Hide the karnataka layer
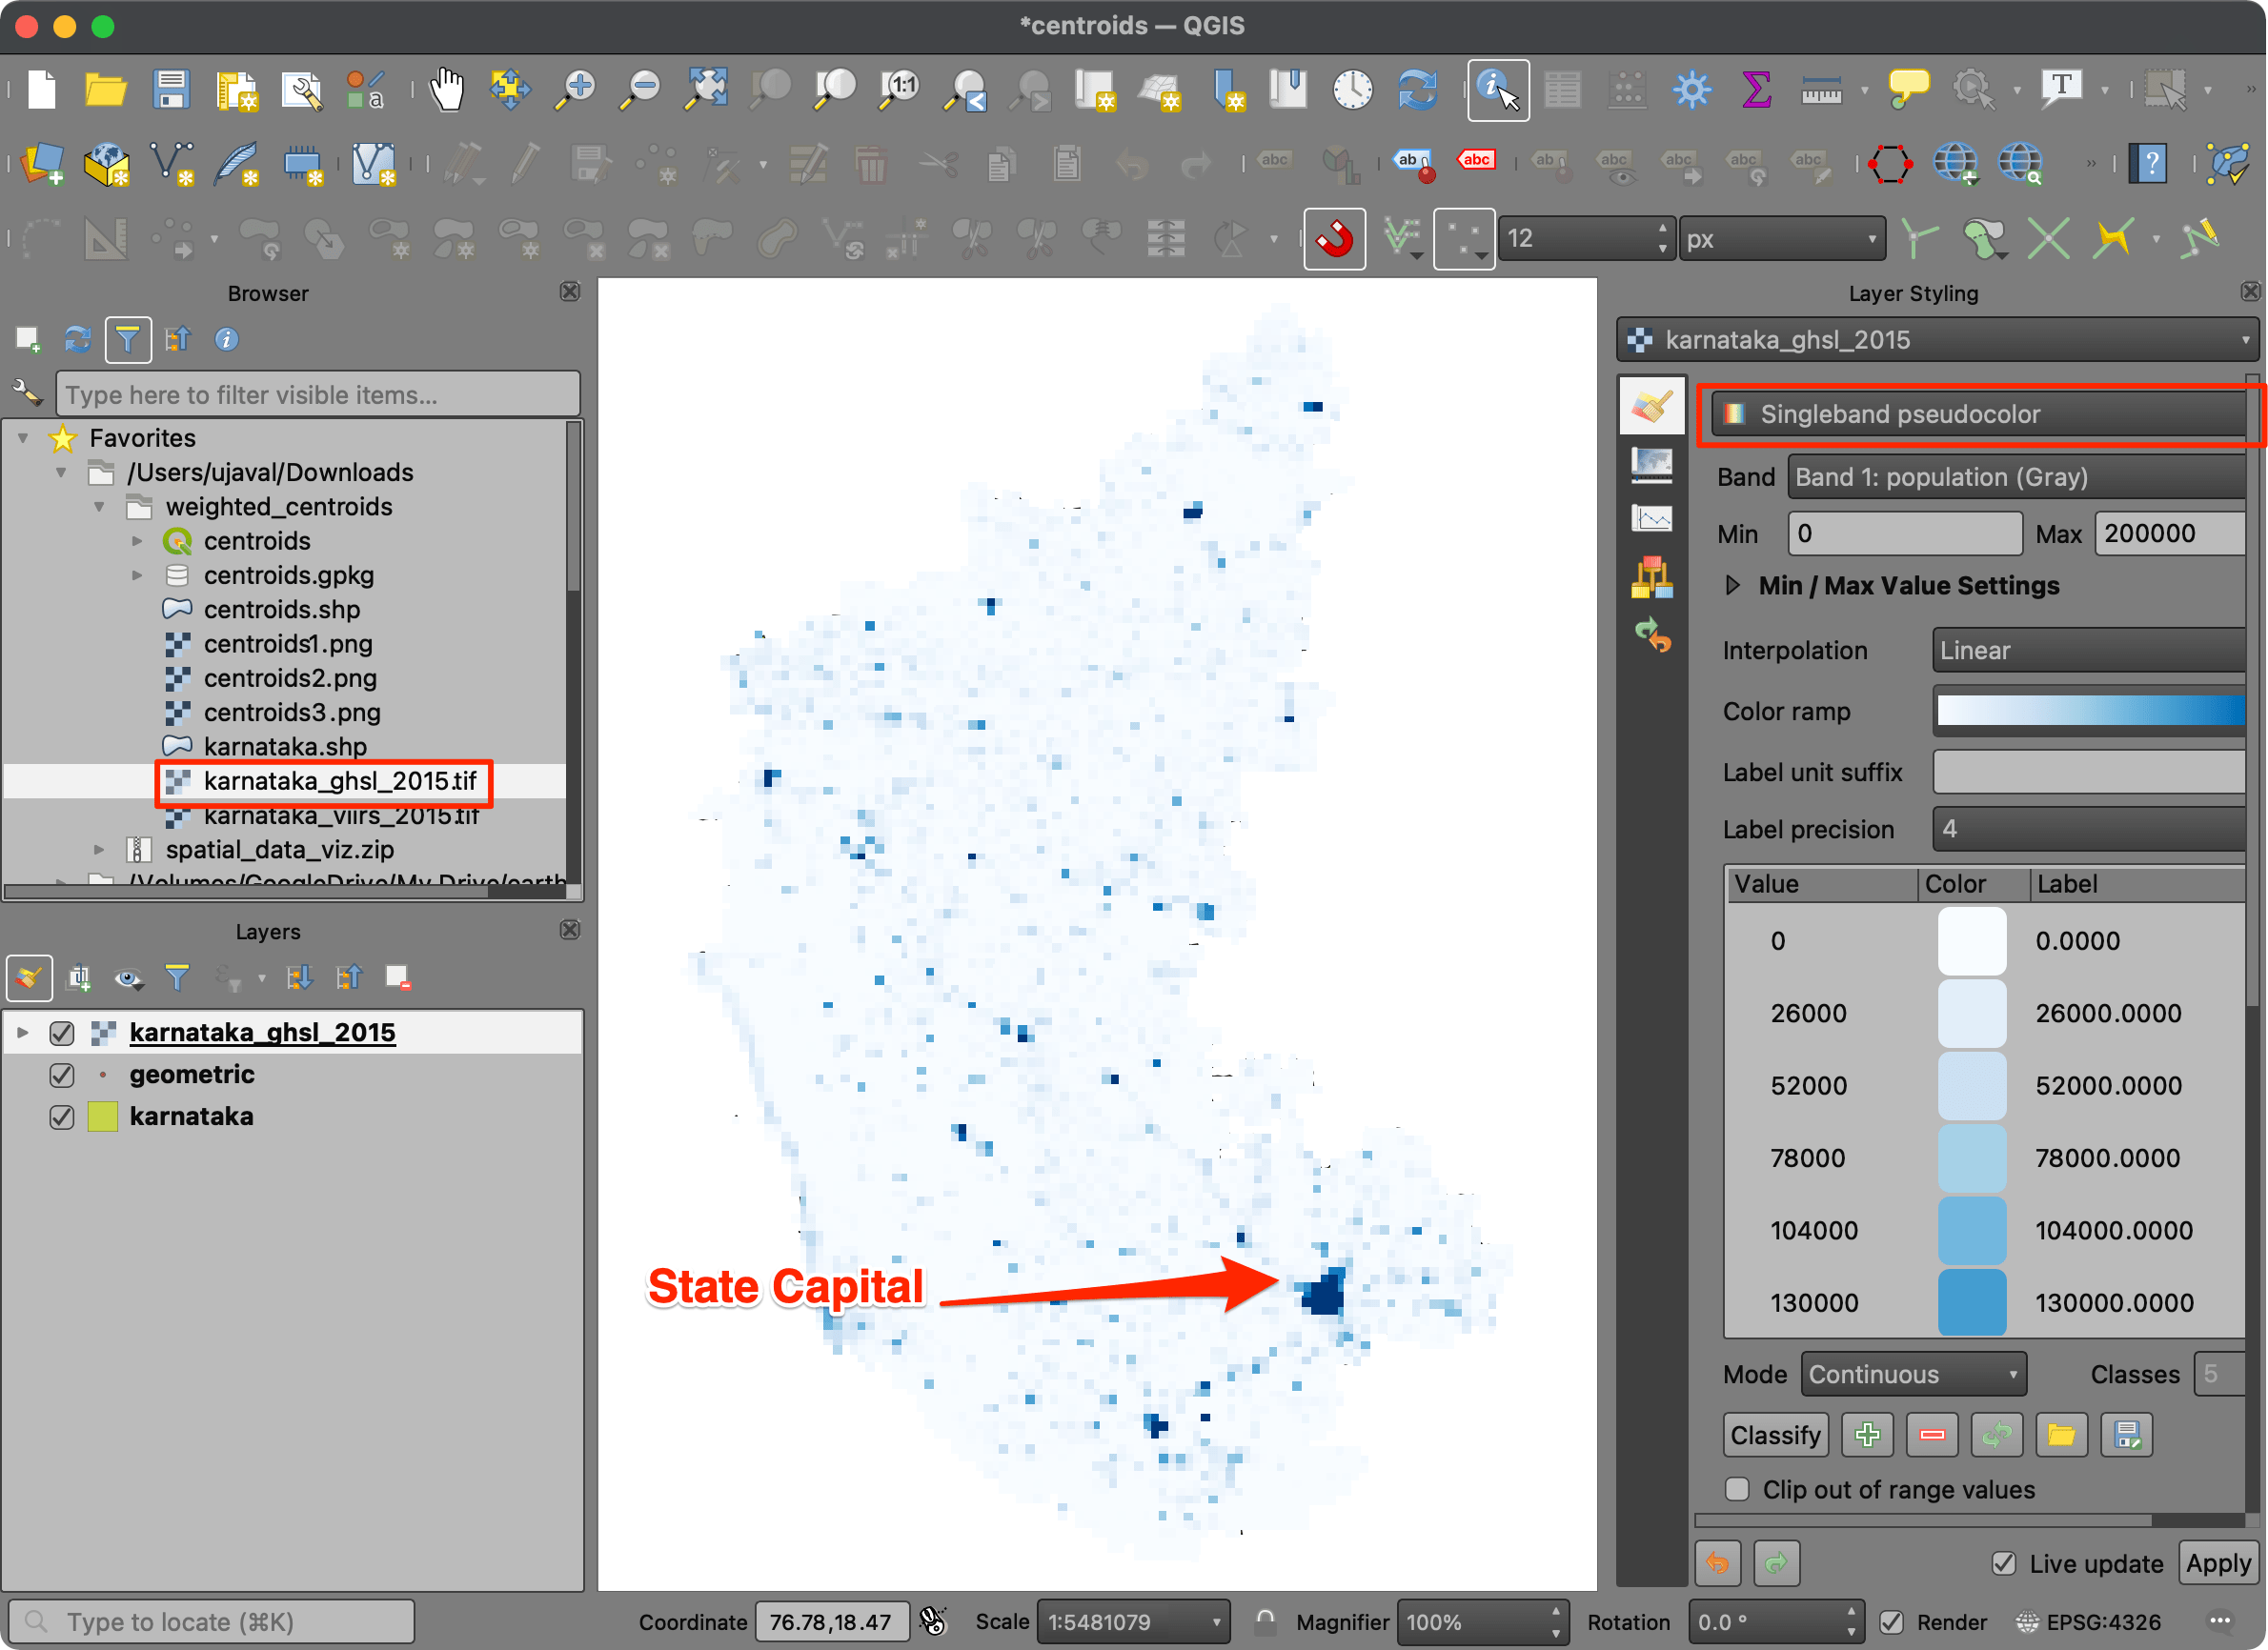 click(x=62, y=1116)
